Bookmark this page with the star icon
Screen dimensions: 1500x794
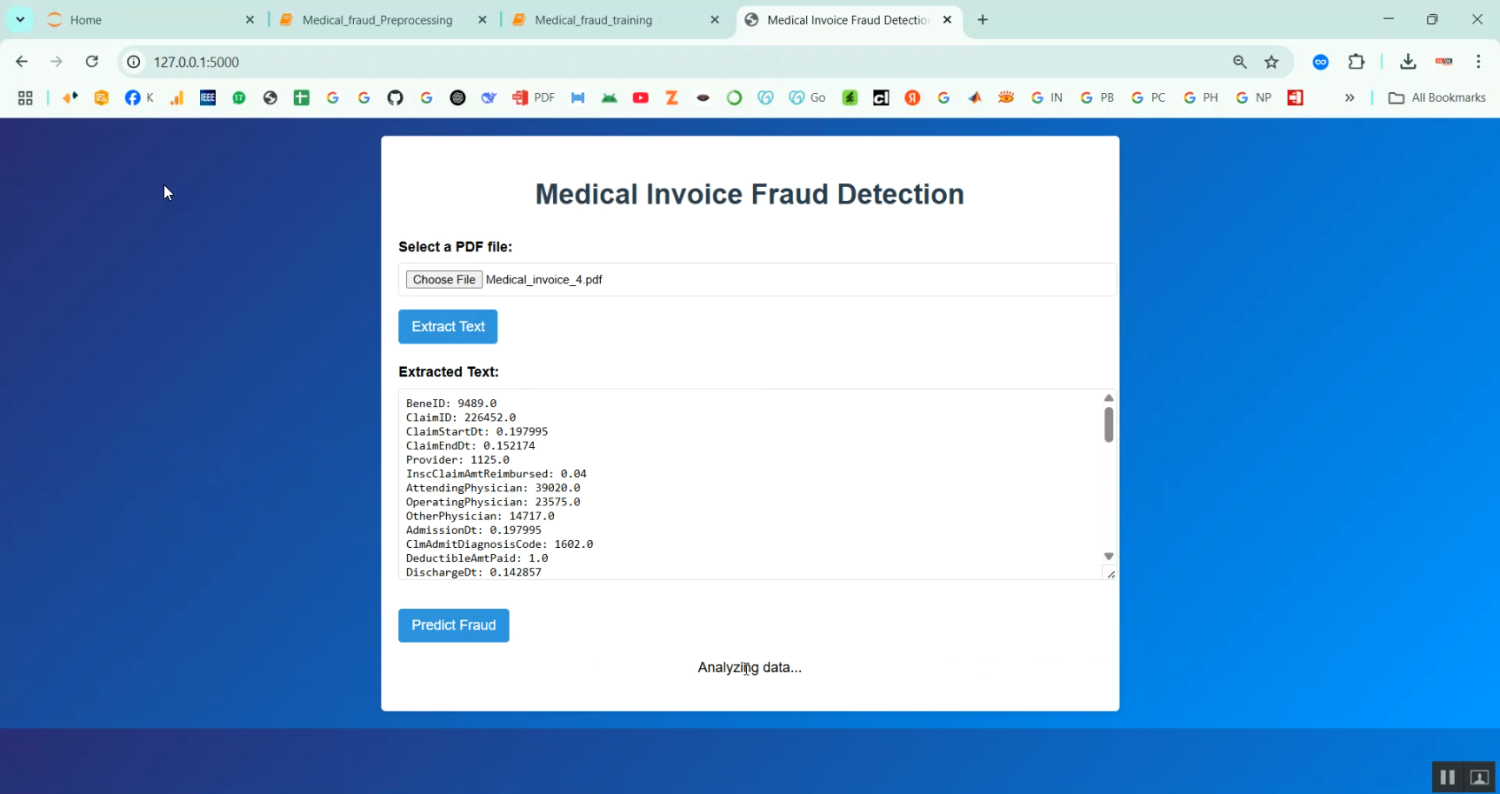[x=1272, y=62]
